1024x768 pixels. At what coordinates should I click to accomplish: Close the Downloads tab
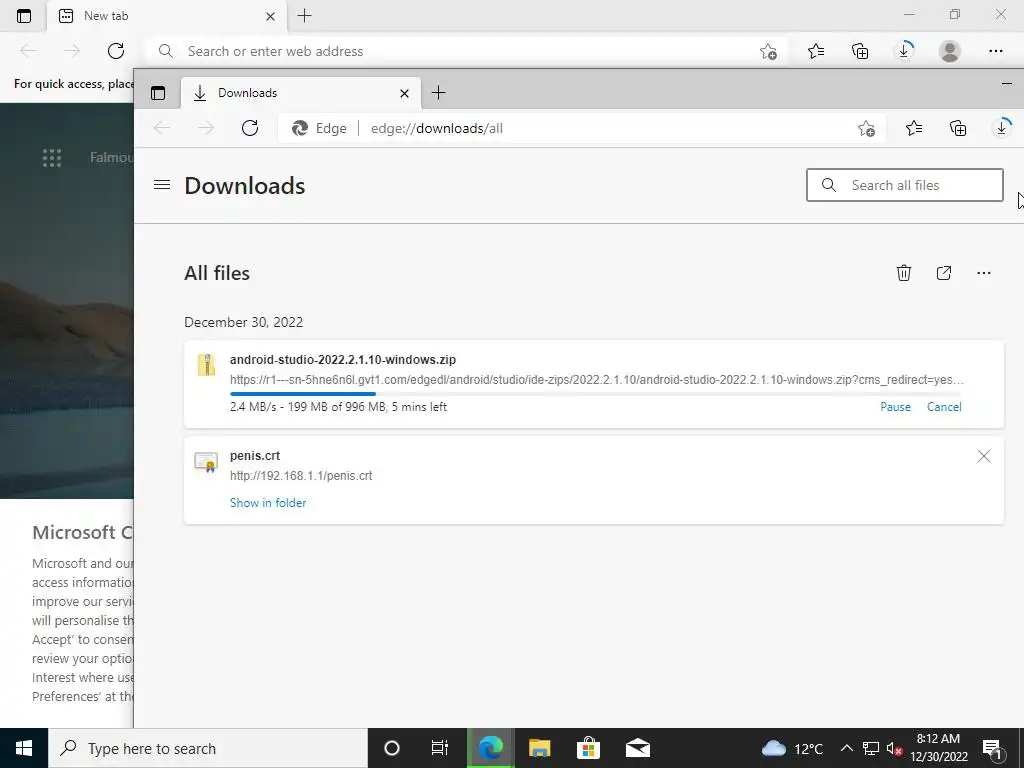point(404,93)
